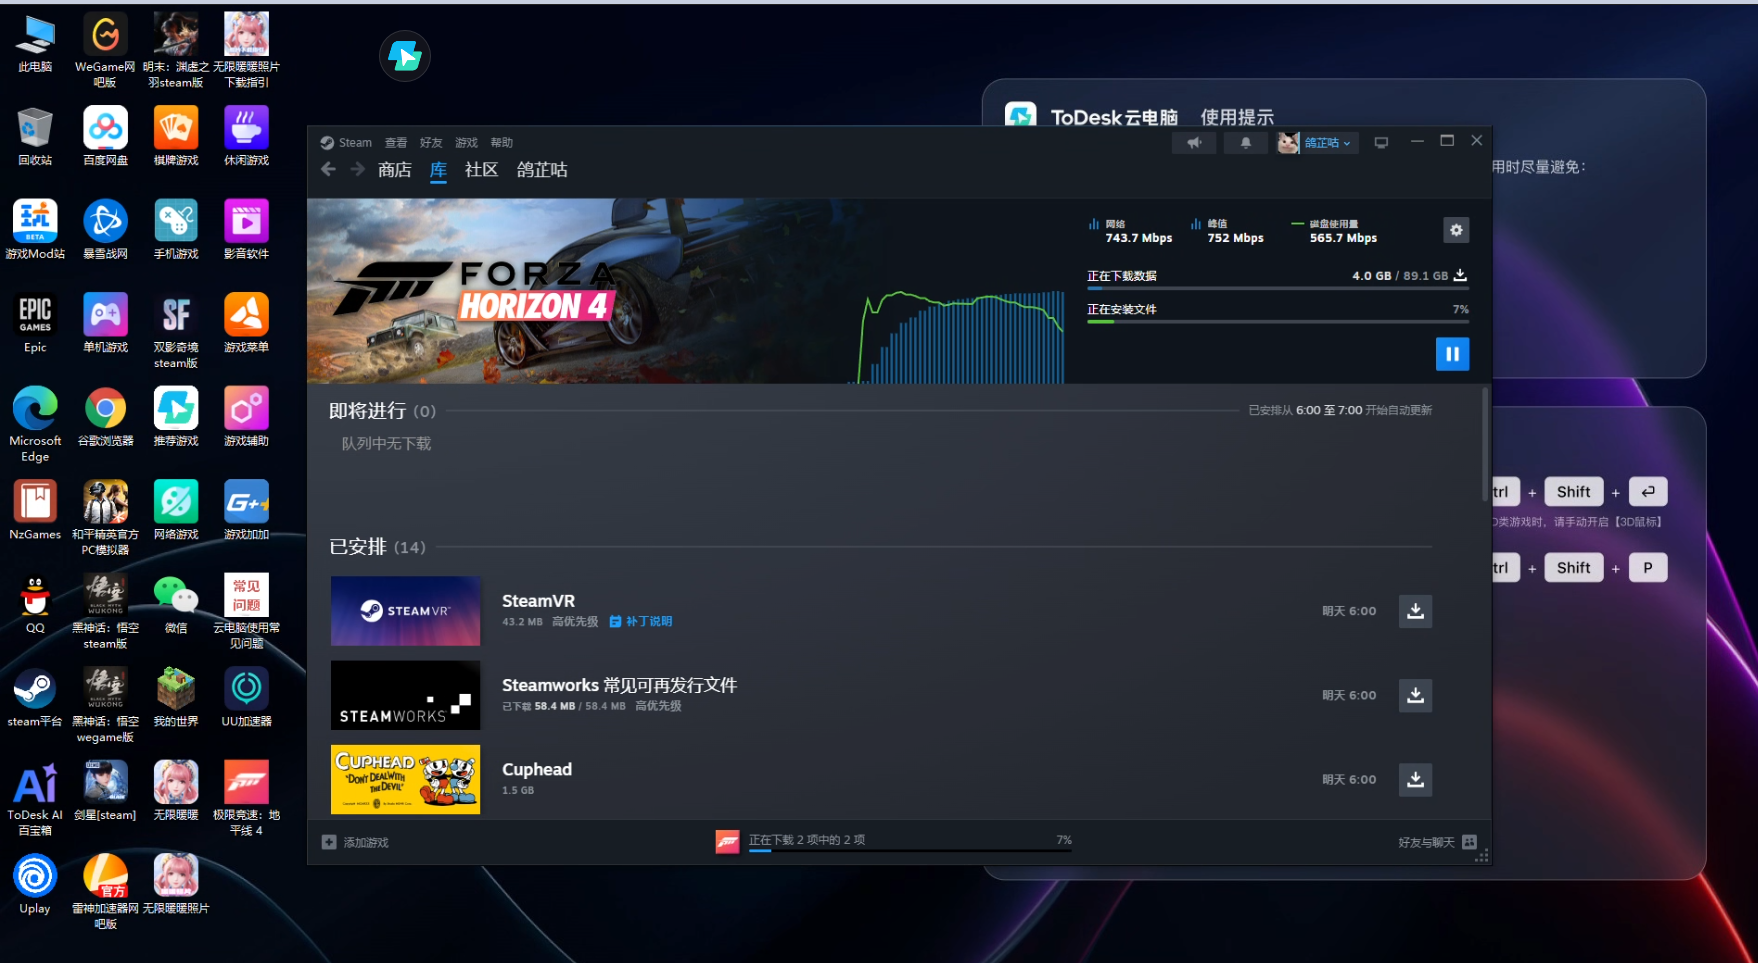The image size is (1758, 963).
Task: Switch to the 商店 tab
Action: 395,170
